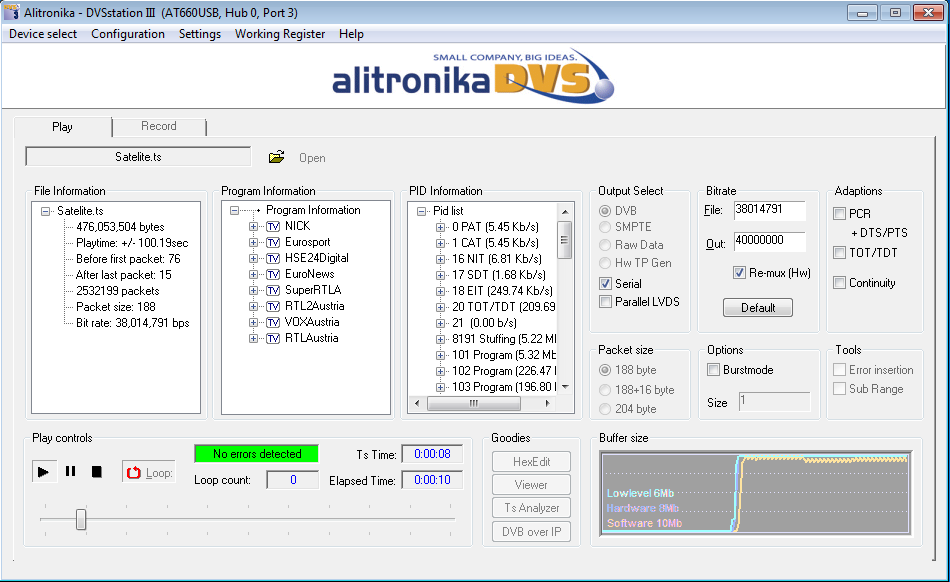This screenshot has height=582, width=950.
Task: Click the Out bitrate input field
Action: pos(771,241)
